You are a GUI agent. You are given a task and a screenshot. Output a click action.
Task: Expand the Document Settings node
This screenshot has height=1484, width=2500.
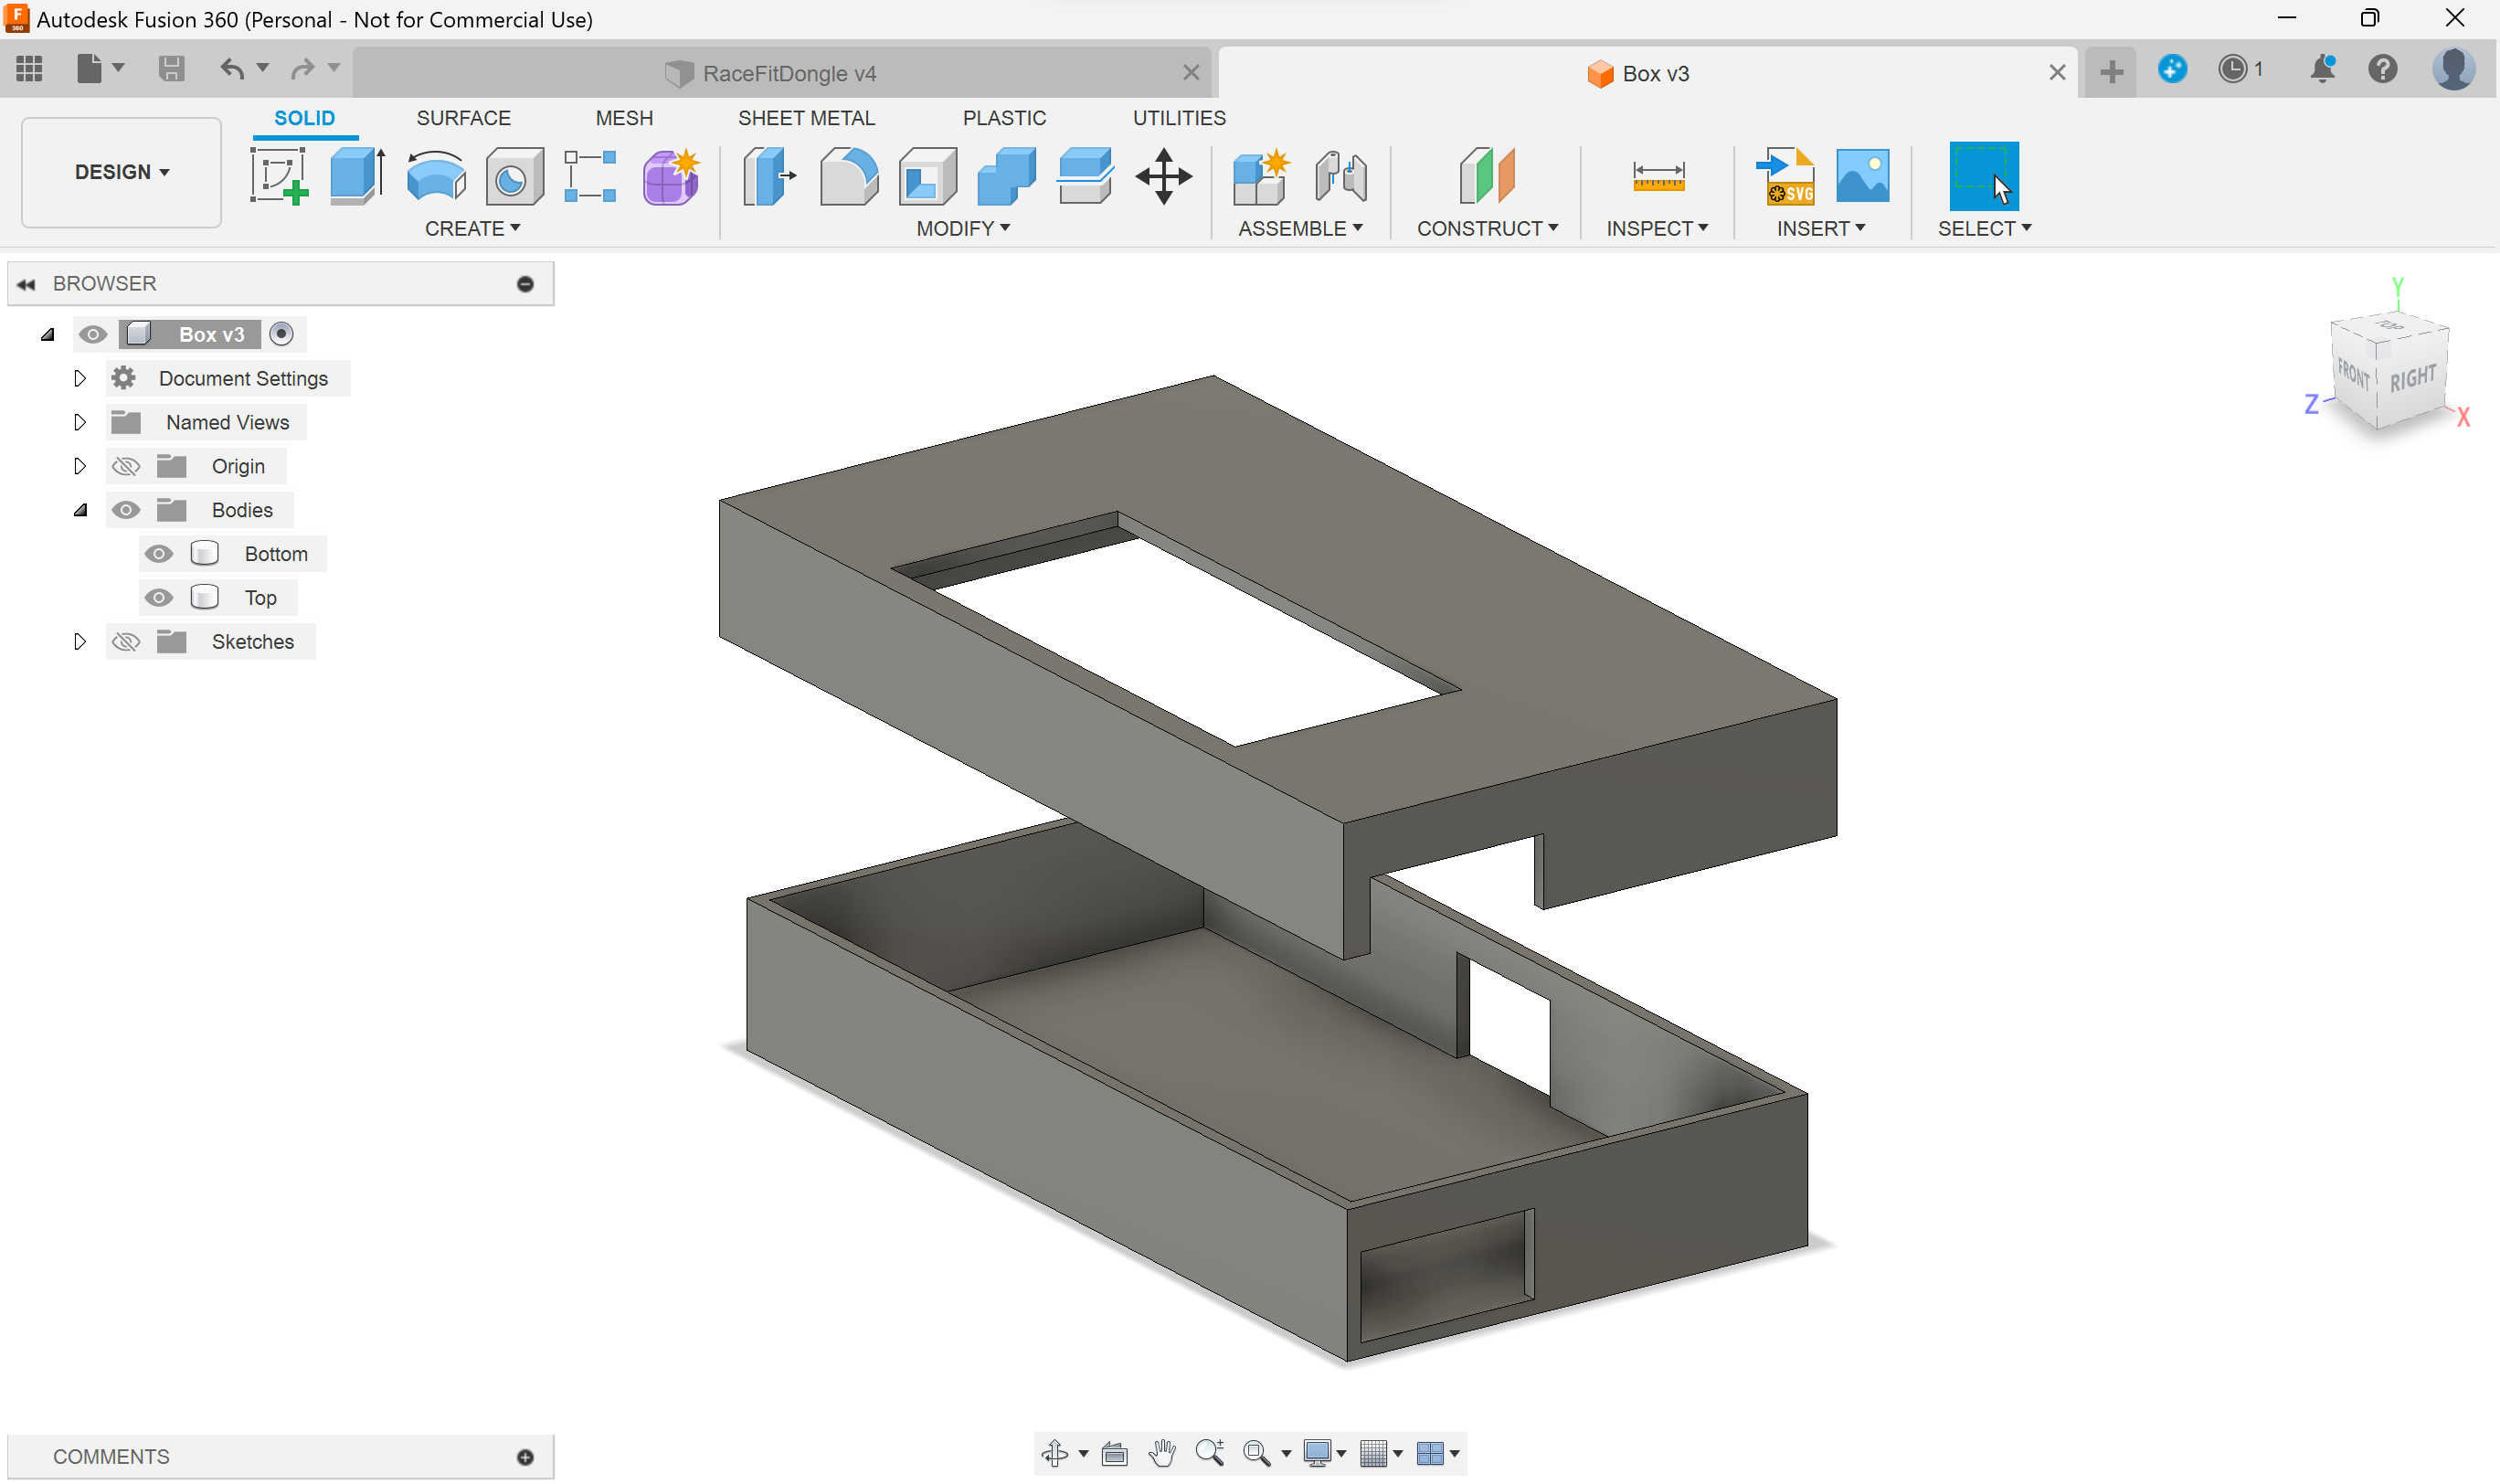click(x=79, y=378)
